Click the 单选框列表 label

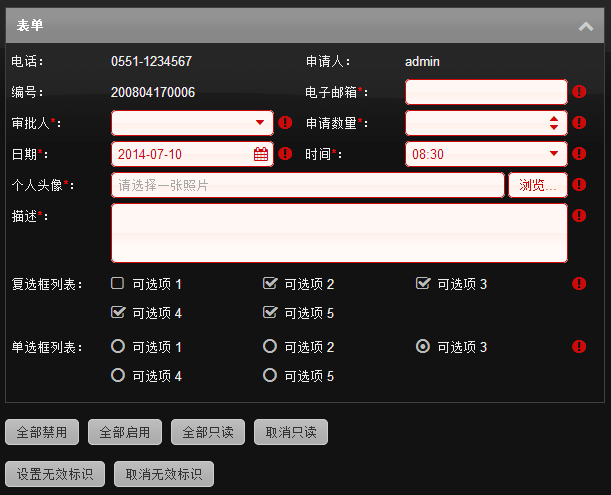(x=47, y=347)
